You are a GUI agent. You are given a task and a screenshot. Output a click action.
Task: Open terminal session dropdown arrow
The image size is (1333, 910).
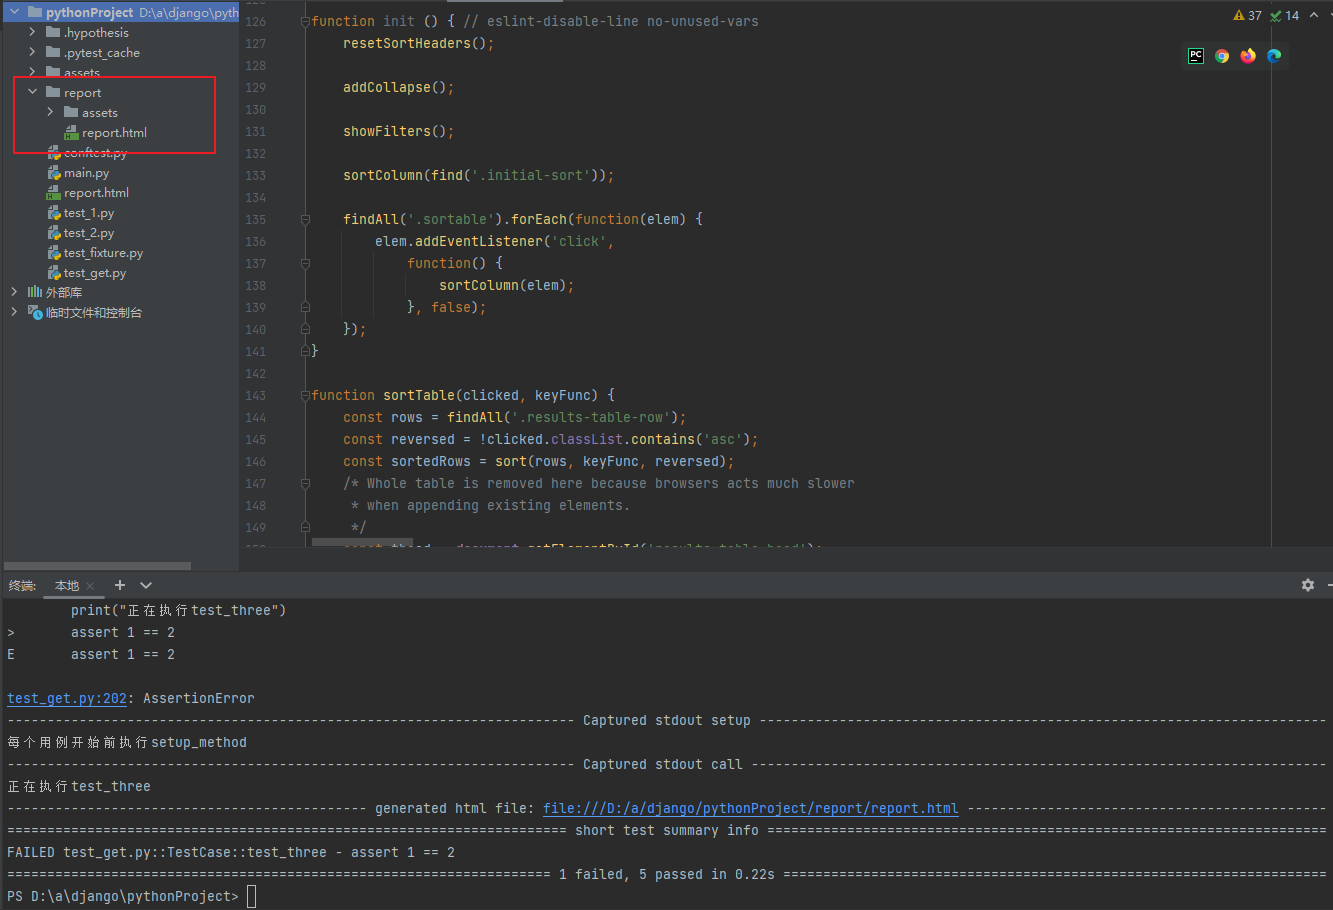(x=146, y=585)
